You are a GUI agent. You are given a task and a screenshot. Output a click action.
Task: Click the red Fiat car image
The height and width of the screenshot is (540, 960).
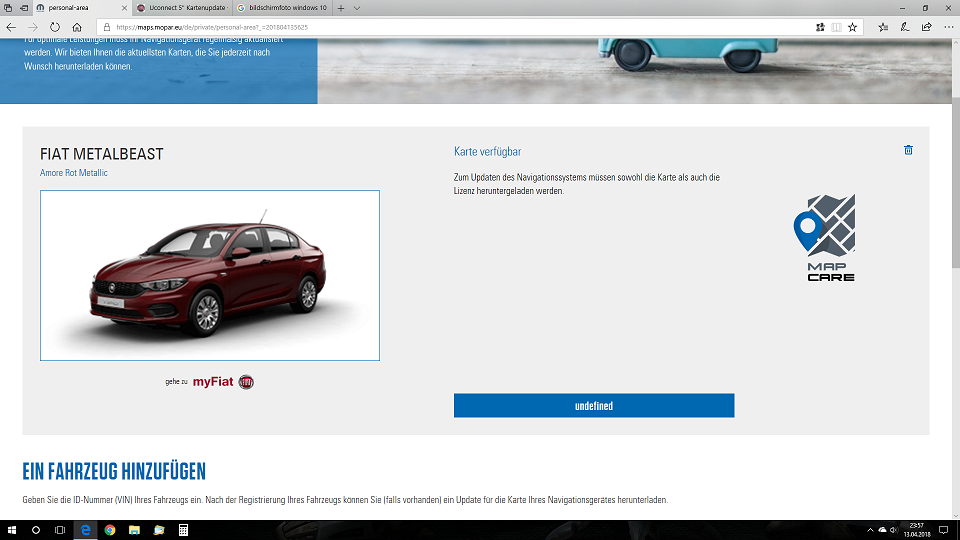pyautogui.click(x=209, y=275)
